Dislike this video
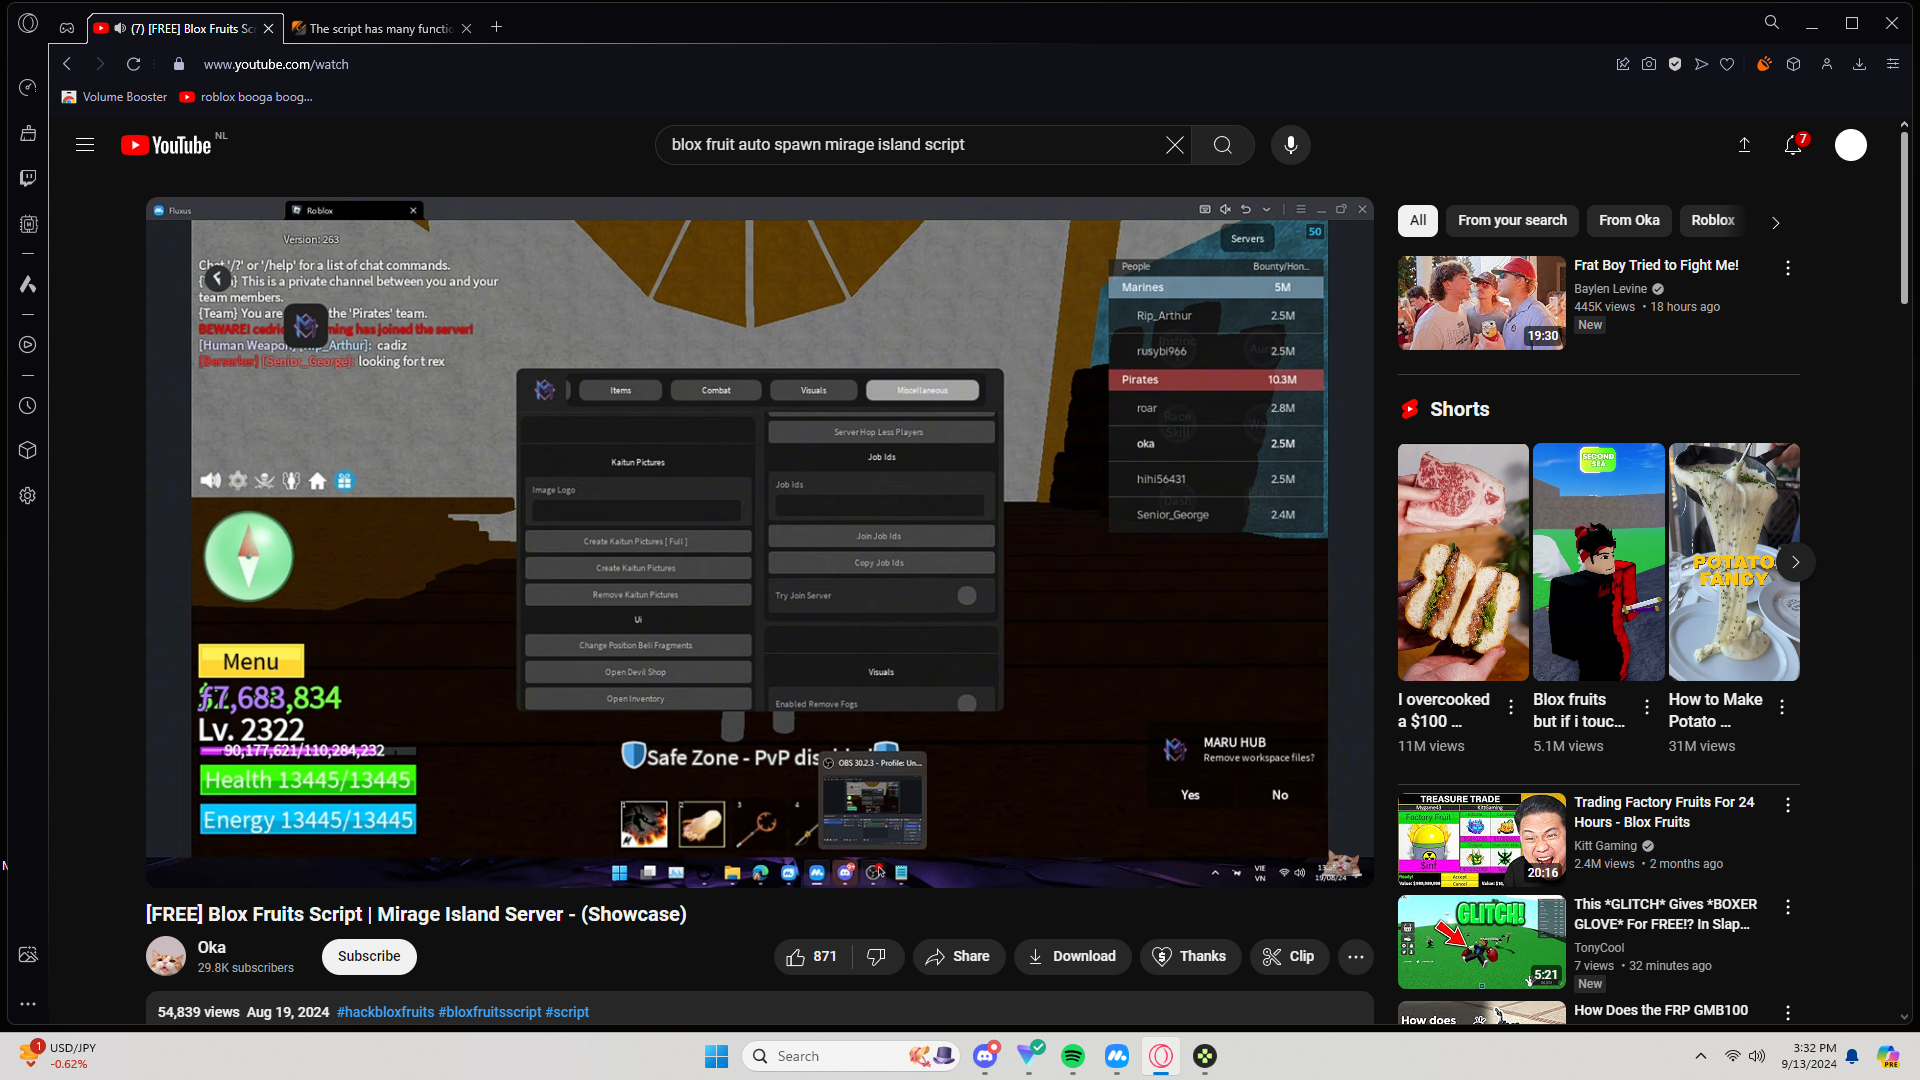Image resolution: width=1920 pixels, height=1080 pixels. coord(876,957)
